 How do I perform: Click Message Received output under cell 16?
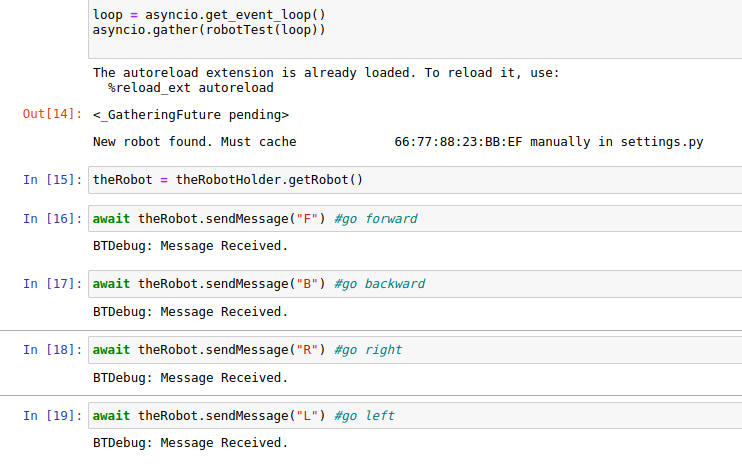tap(190, 246)
